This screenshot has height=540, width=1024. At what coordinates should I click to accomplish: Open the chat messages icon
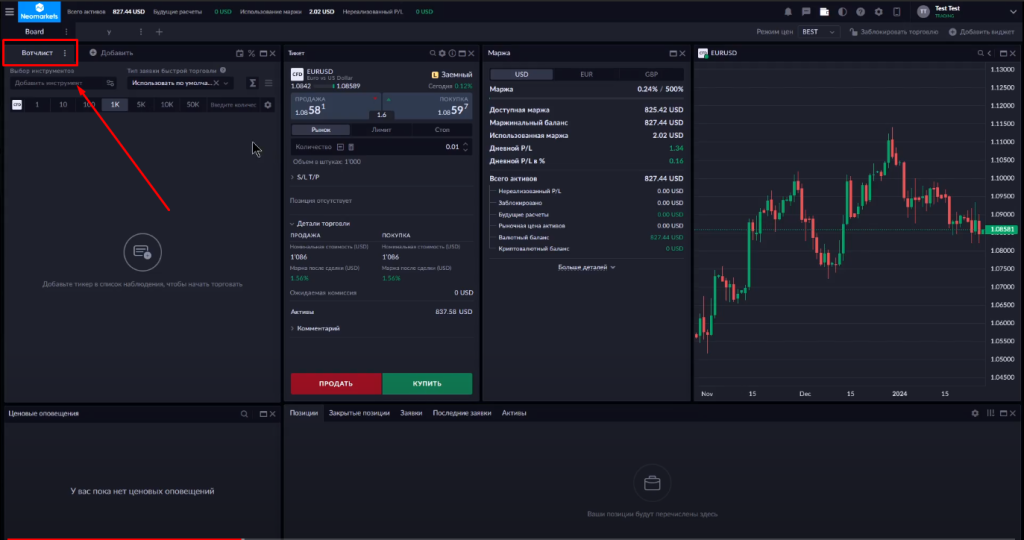(x=806, y=12)
